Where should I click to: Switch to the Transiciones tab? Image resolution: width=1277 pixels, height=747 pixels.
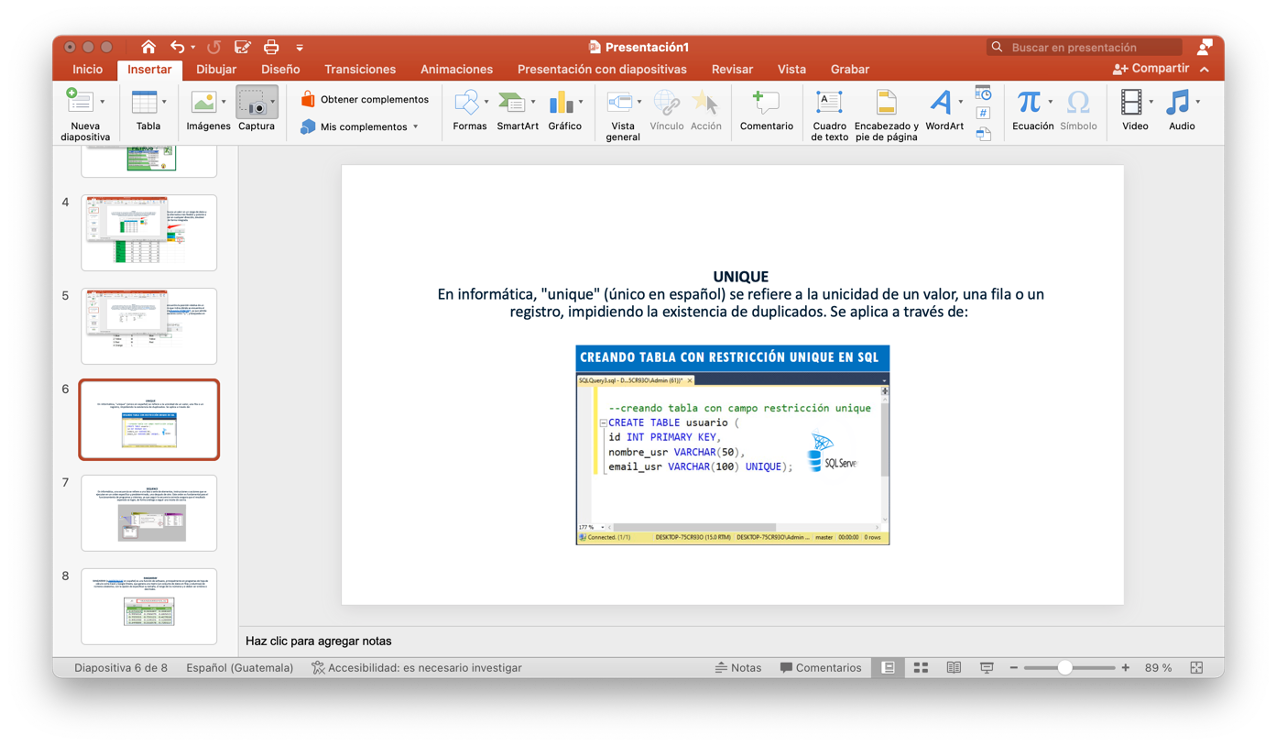pos(360,69)
